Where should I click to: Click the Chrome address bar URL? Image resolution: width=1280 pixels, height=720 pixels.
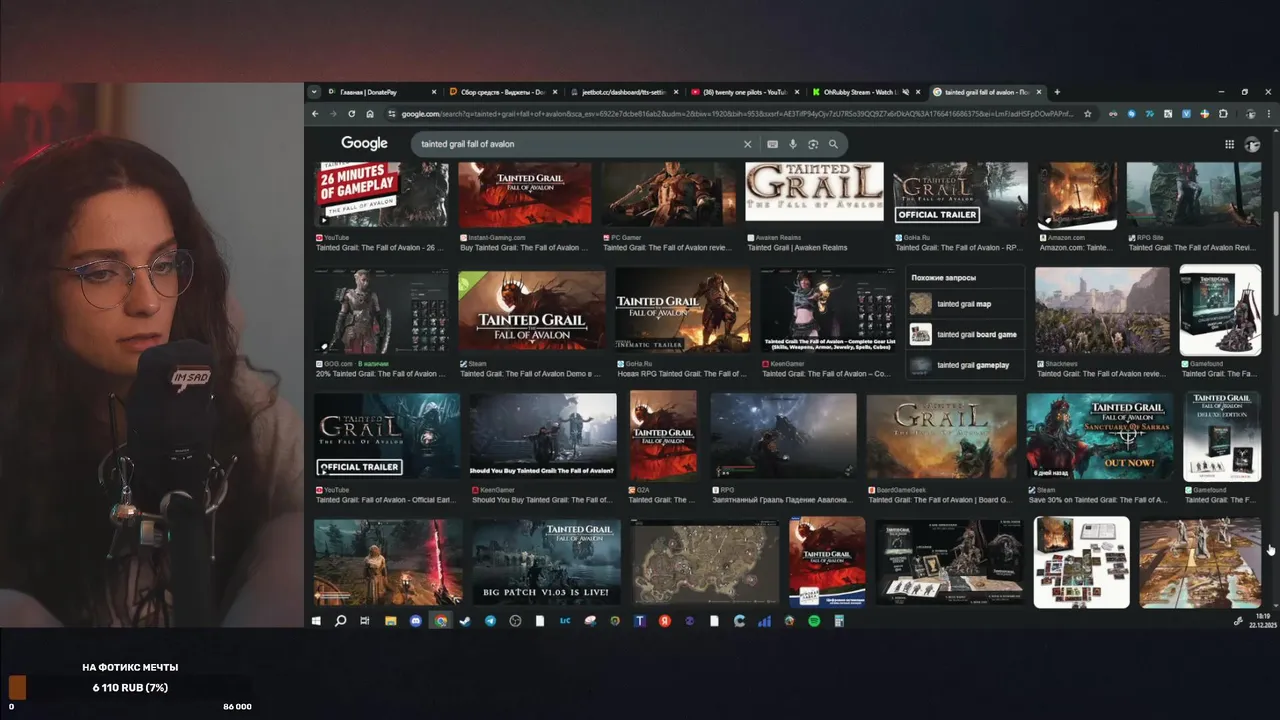click(738, 114)
